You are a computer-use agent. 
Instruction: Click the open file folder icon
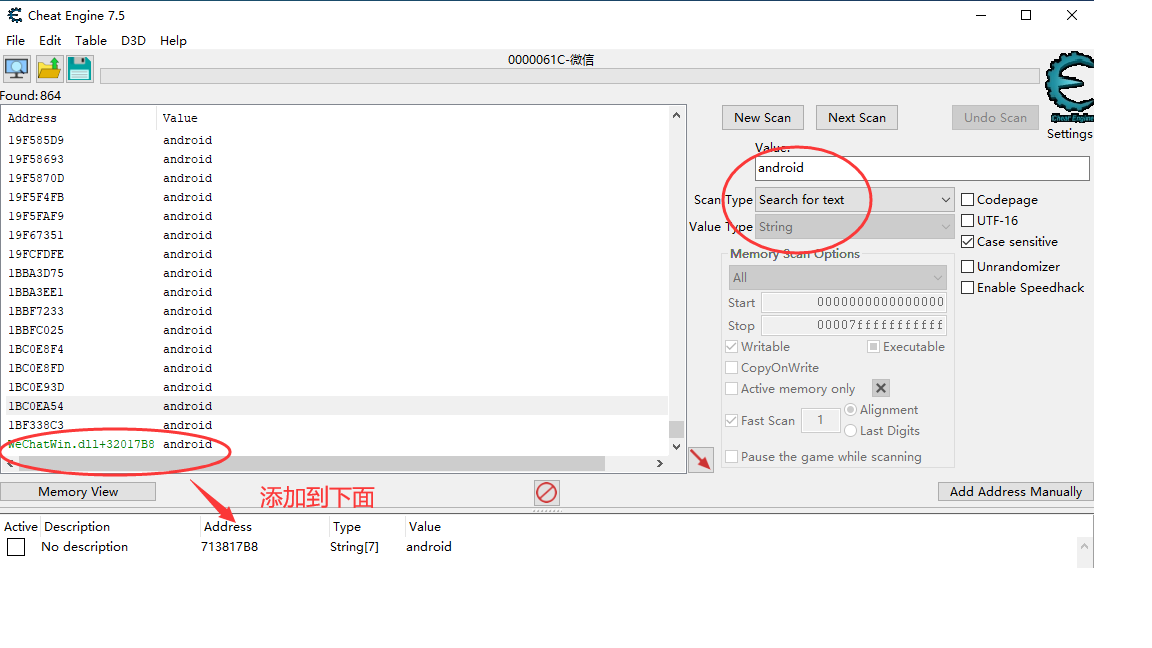click(48, 69)
